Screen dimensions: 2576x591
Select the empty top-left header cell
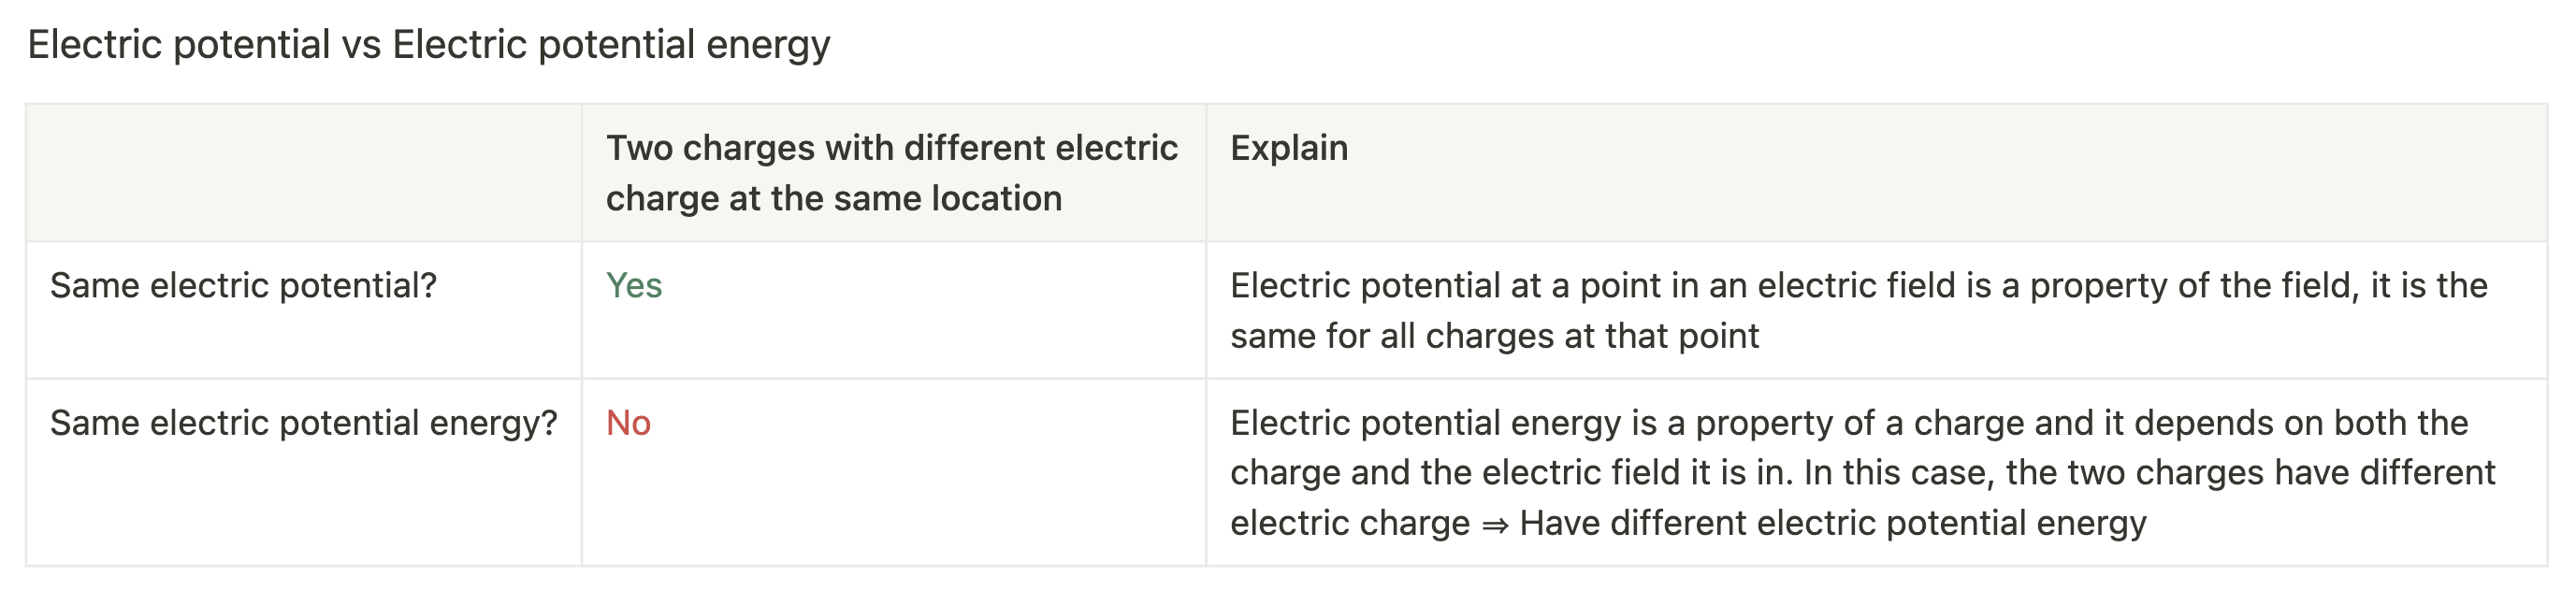(x=303, y=172)
